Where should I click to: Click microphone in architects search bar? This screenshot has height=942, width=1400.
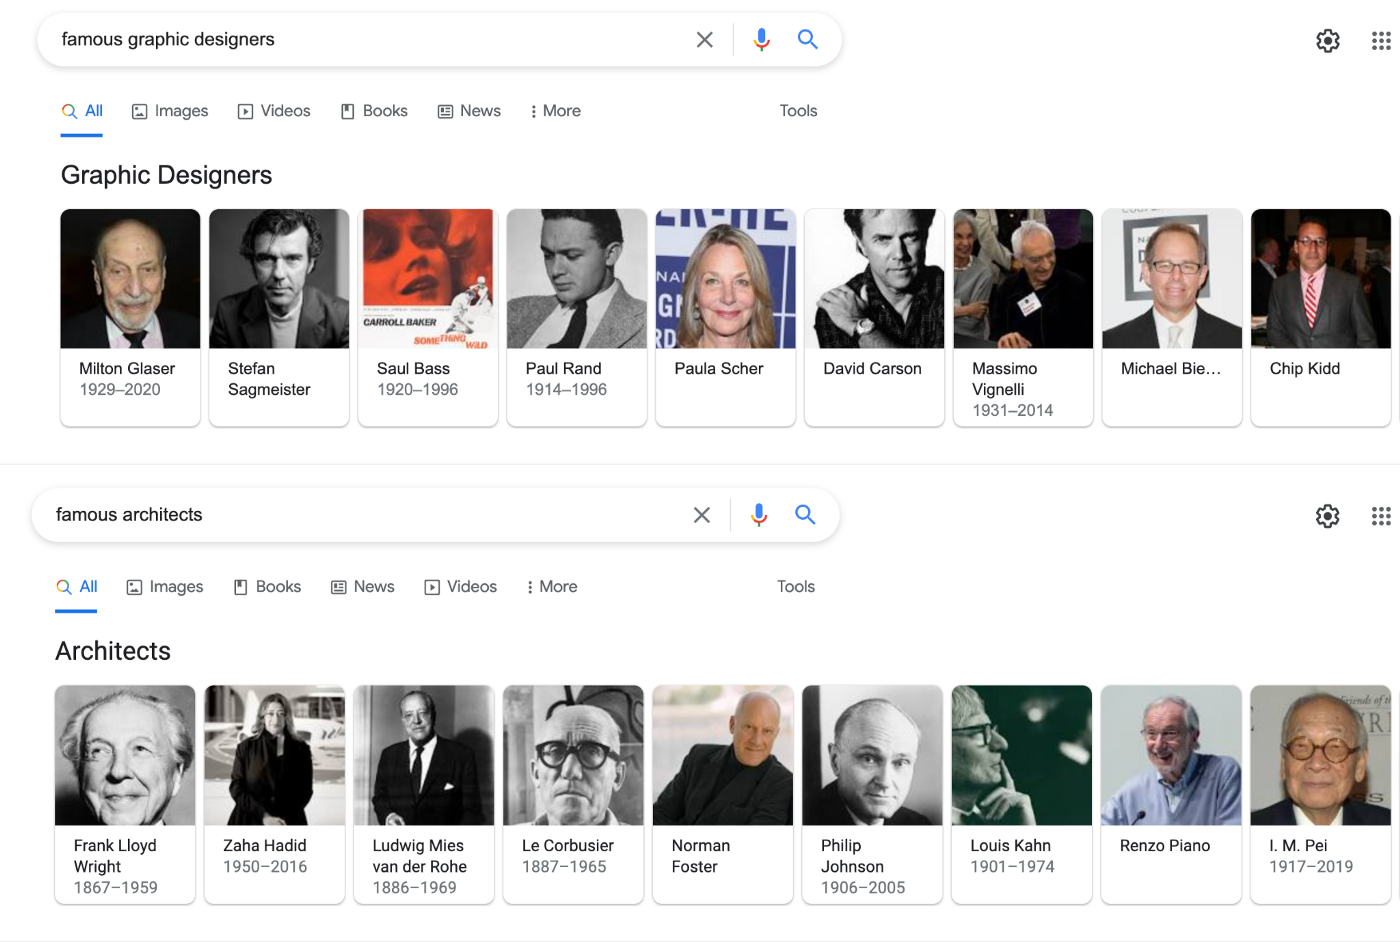[x=759, y=515]
